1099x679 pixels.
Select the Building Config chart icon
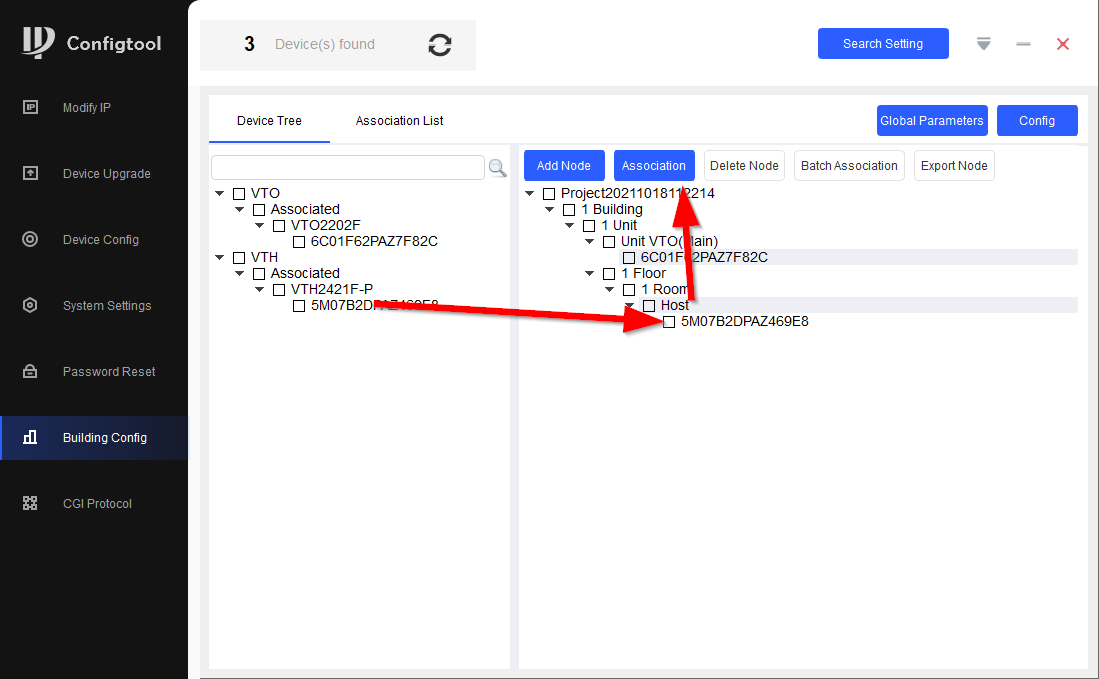click(30, 437)
